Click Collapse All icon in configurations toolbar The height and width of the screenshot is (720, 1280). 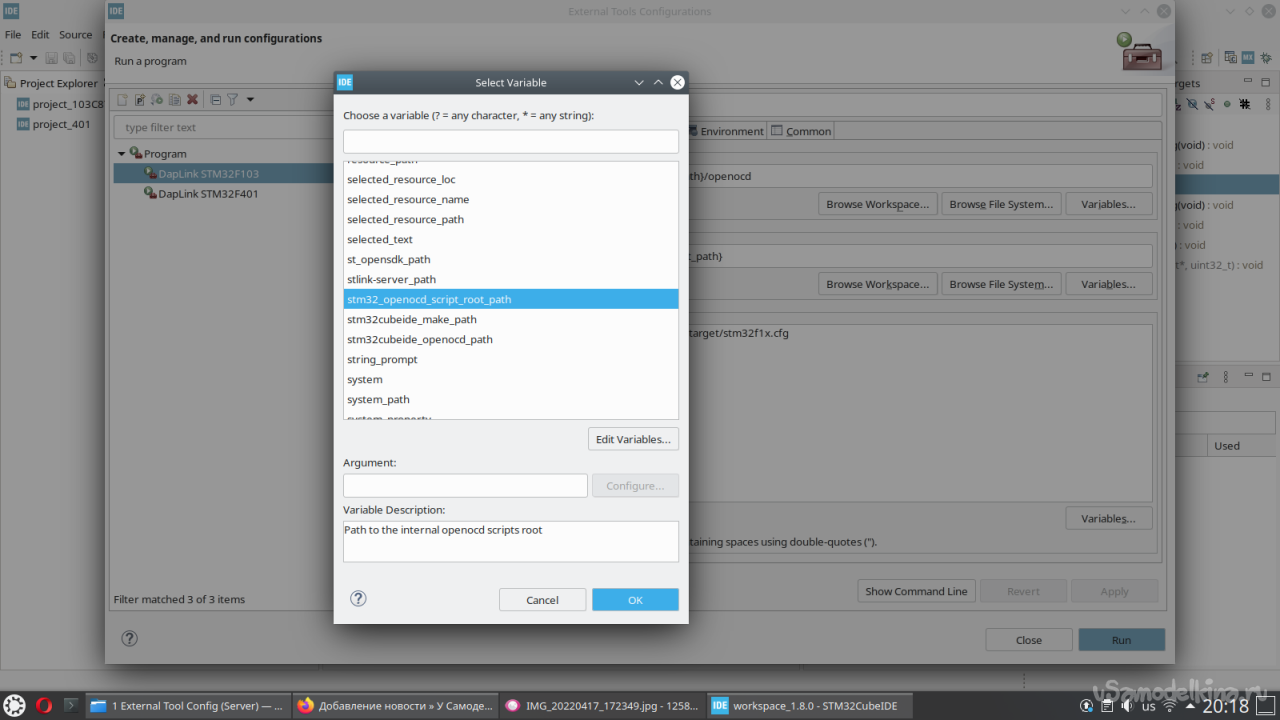[215, 100]
